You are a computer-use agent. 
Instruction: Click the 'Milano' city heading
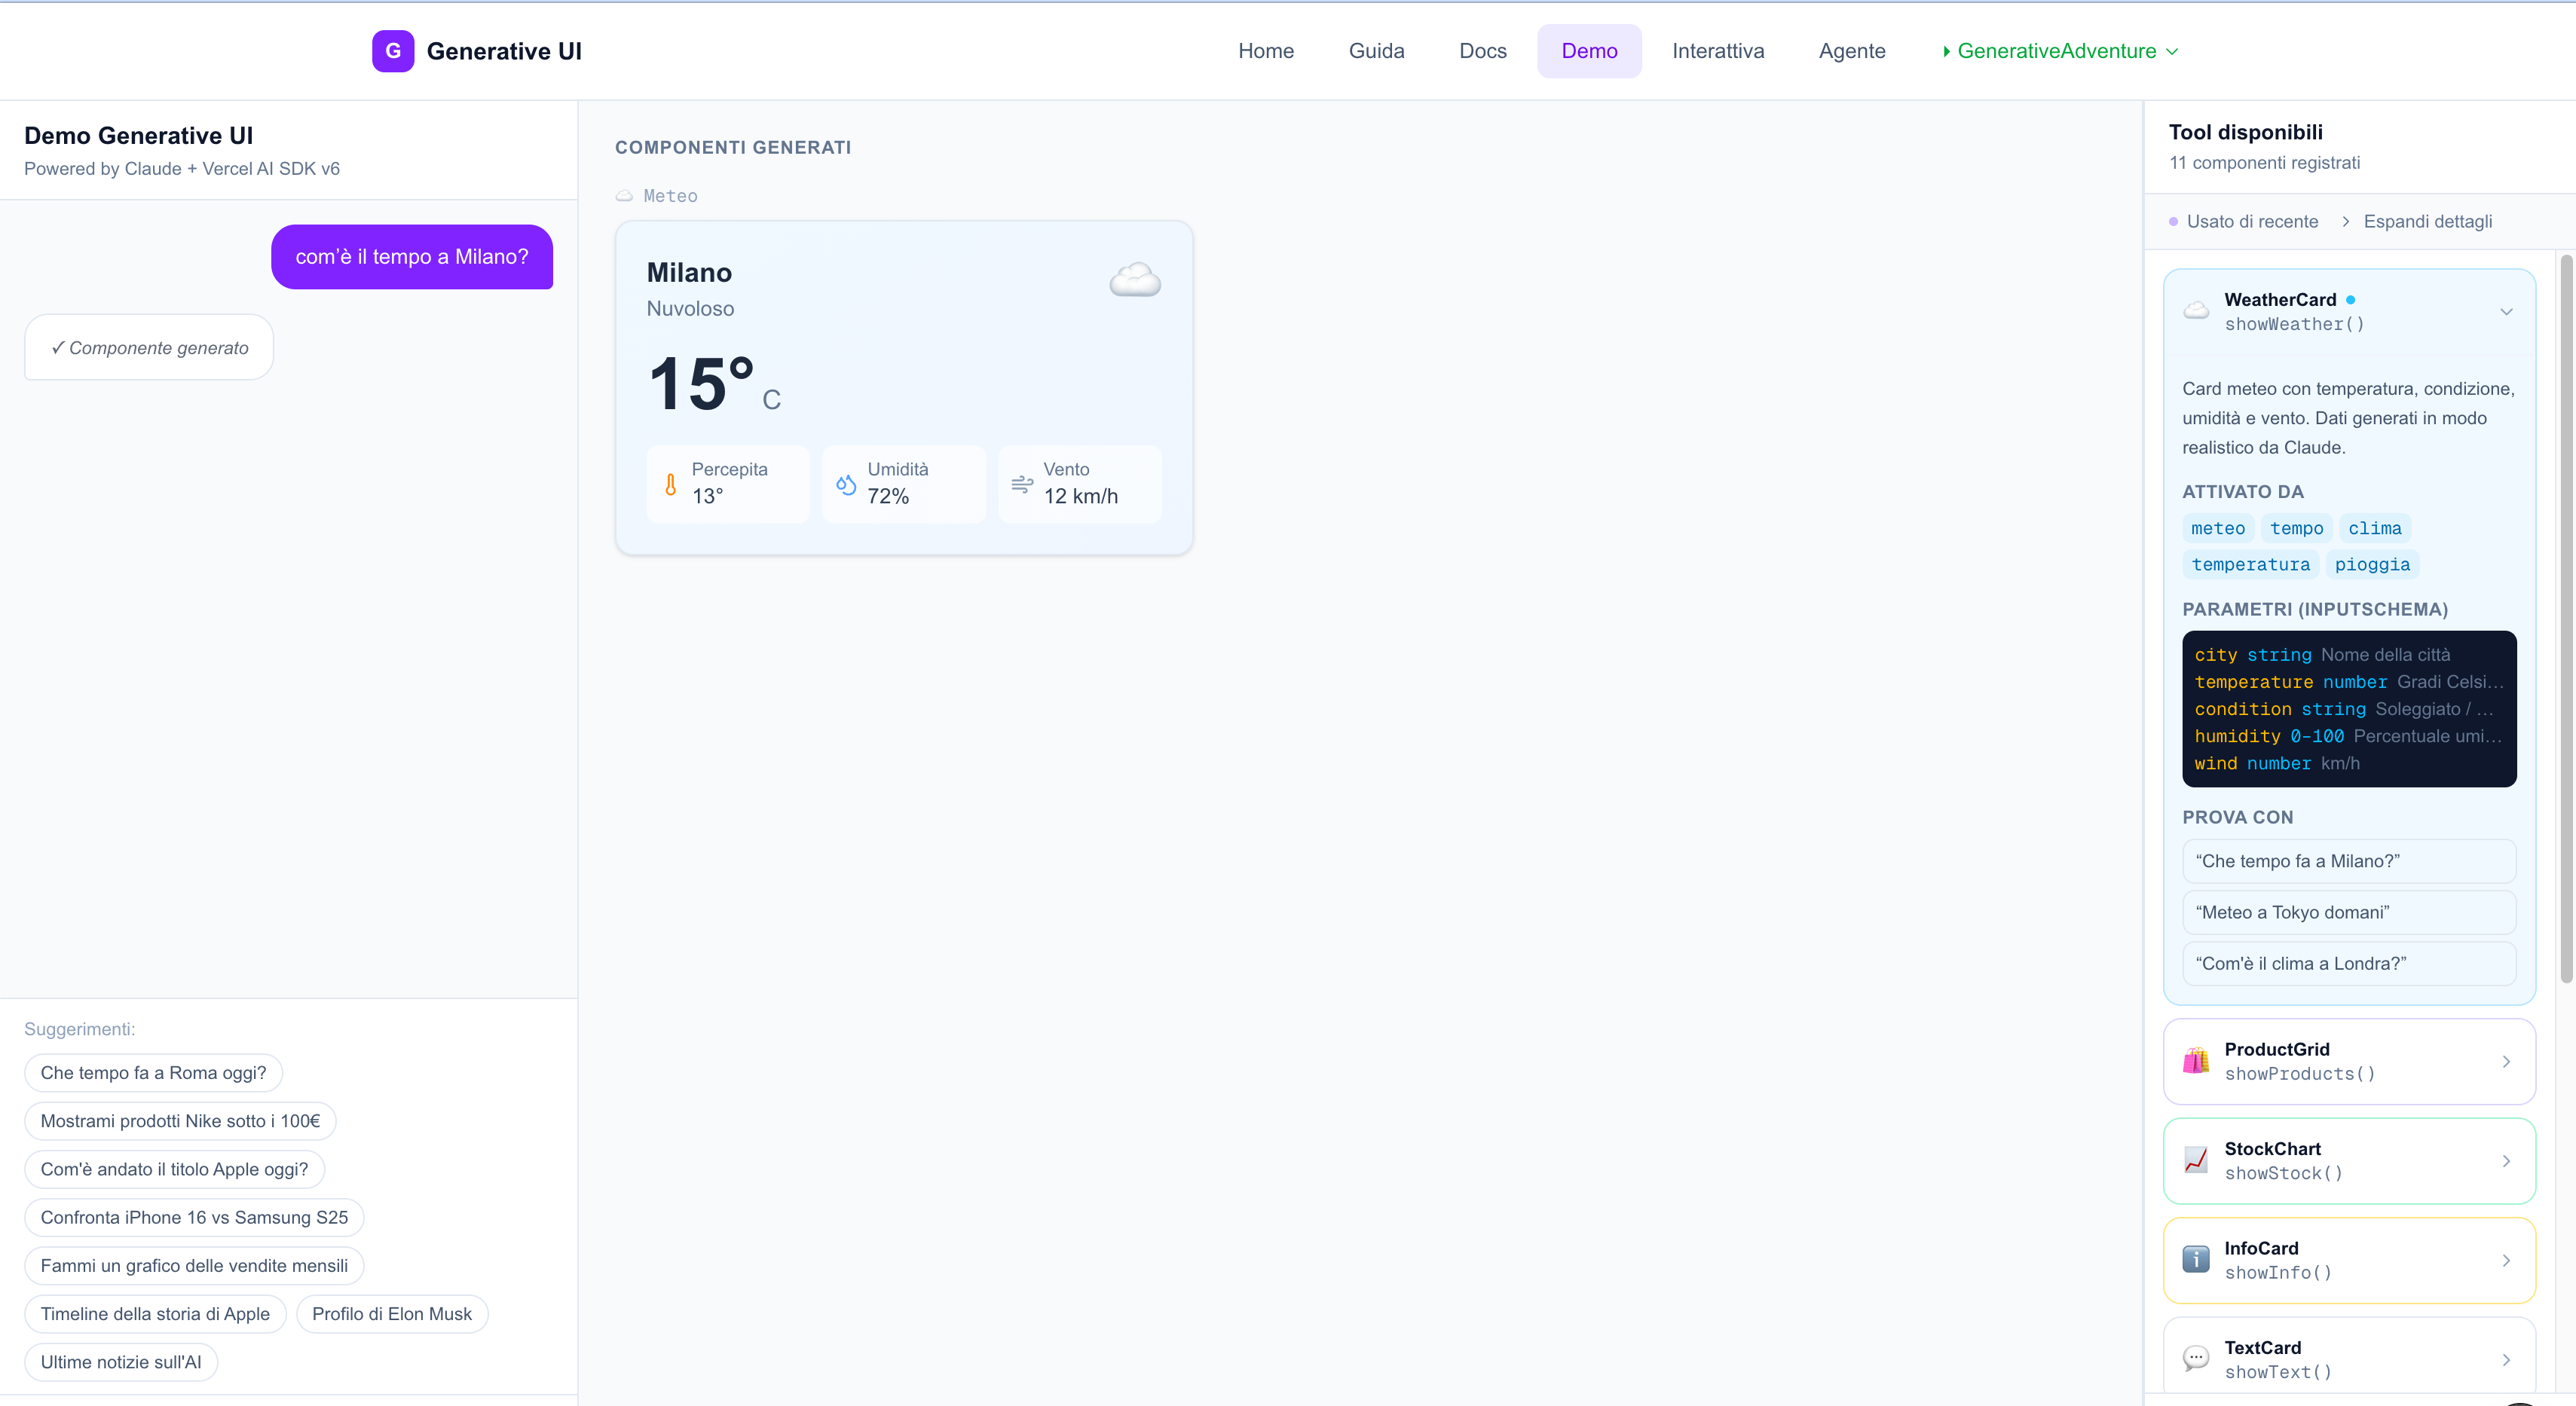pyautogui.click(x=689, y=272)
